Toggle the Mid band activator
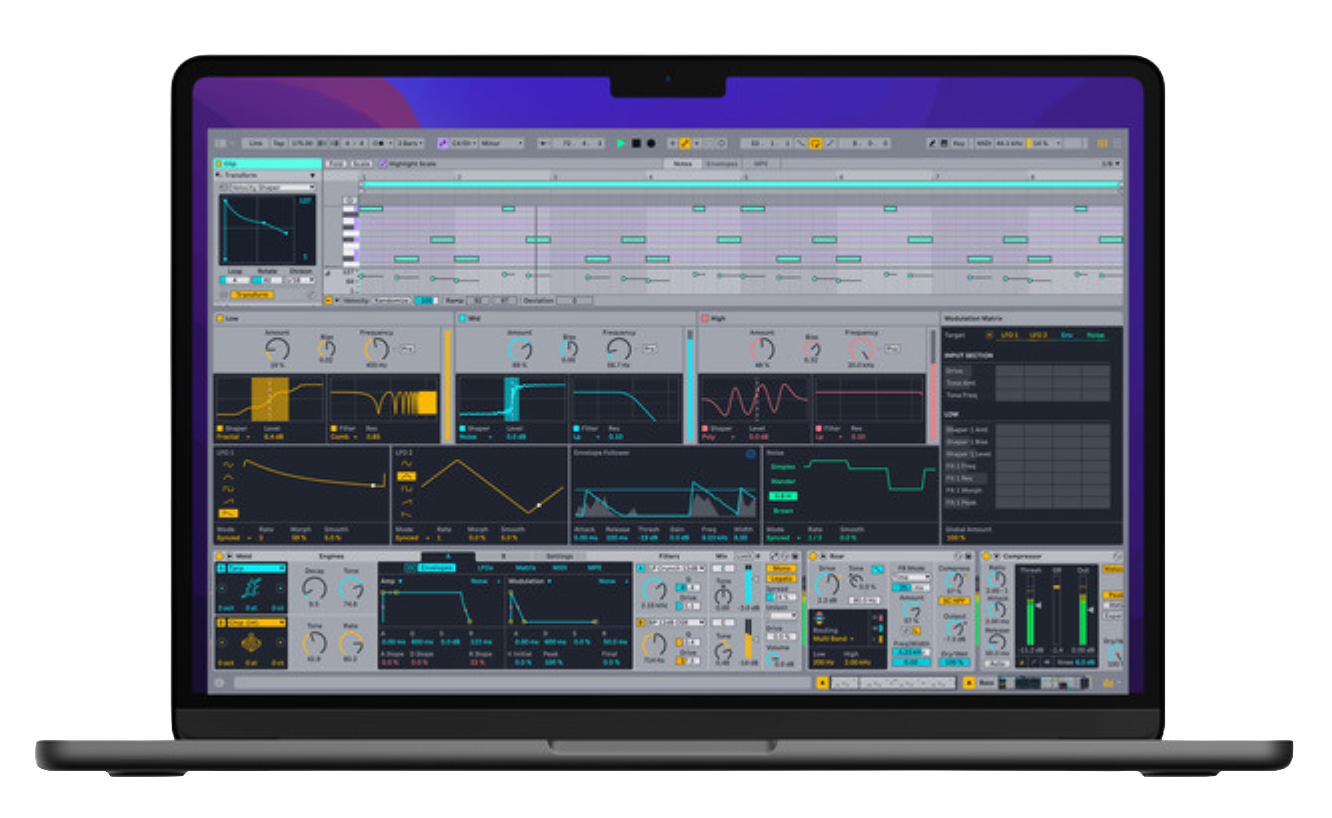This screenshot has height=818, width=1332. tap(463, 319)
